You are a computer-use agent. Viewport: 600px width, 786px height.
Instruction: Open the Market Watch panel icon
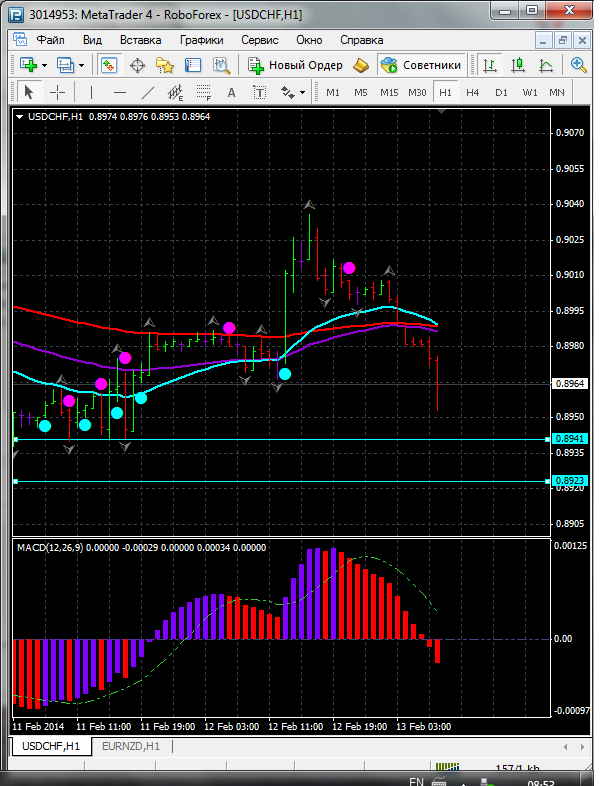(109, 65)
